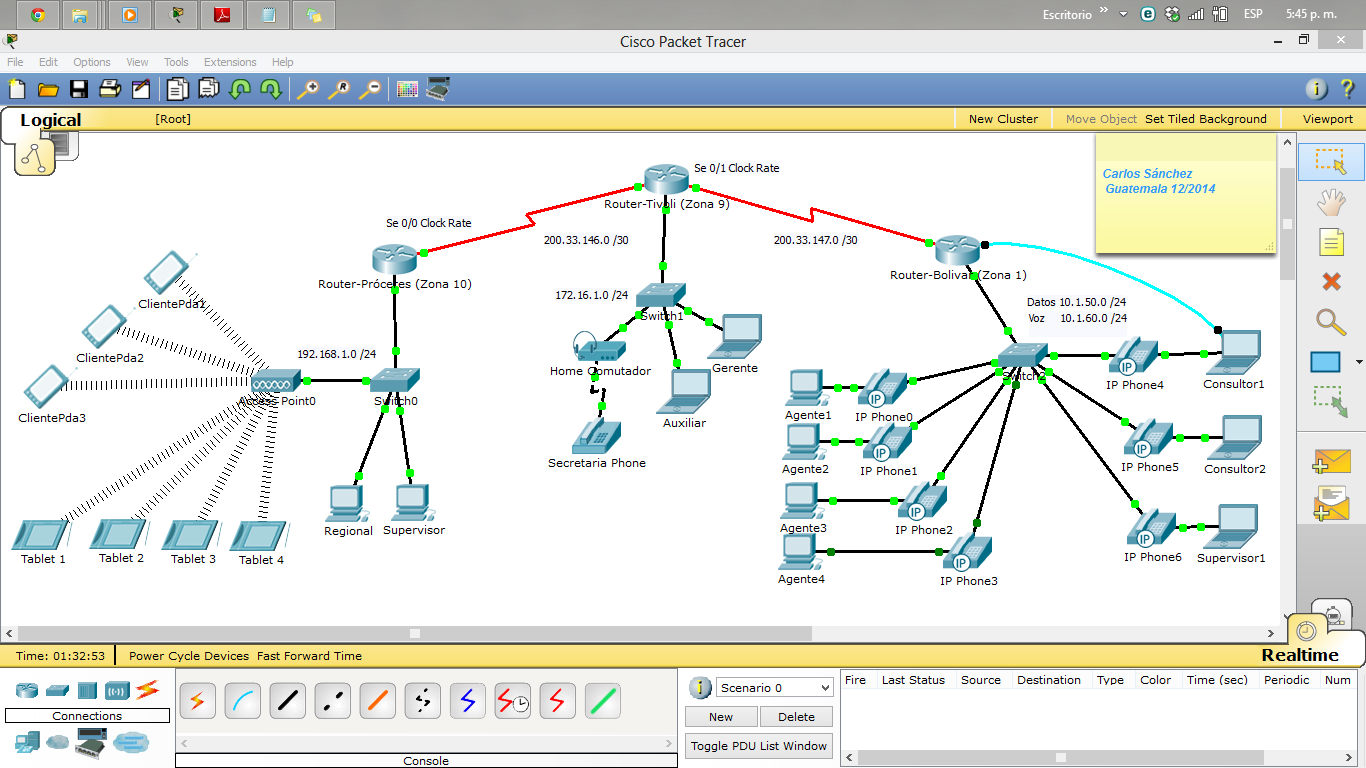Open the Routers device category
The width and height of the screenshot is (1366, 768).
click(x=25, y=690)
